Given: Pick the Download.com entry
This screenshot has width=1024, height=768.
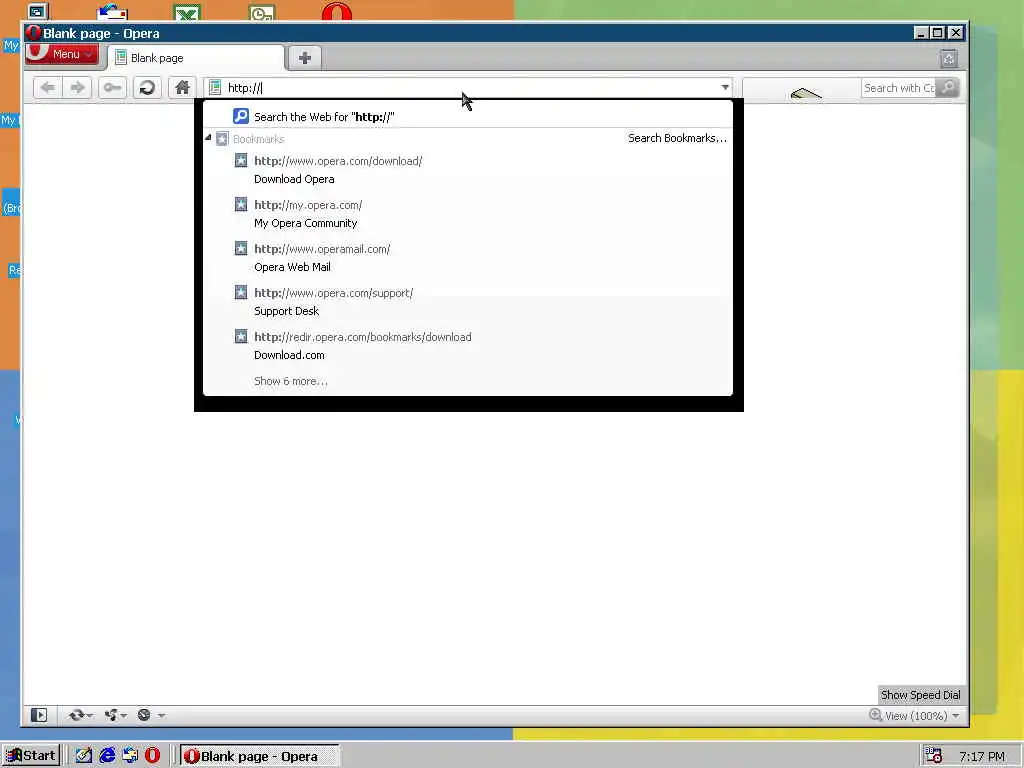Looking at the screenshot, I should click(289, 355).
